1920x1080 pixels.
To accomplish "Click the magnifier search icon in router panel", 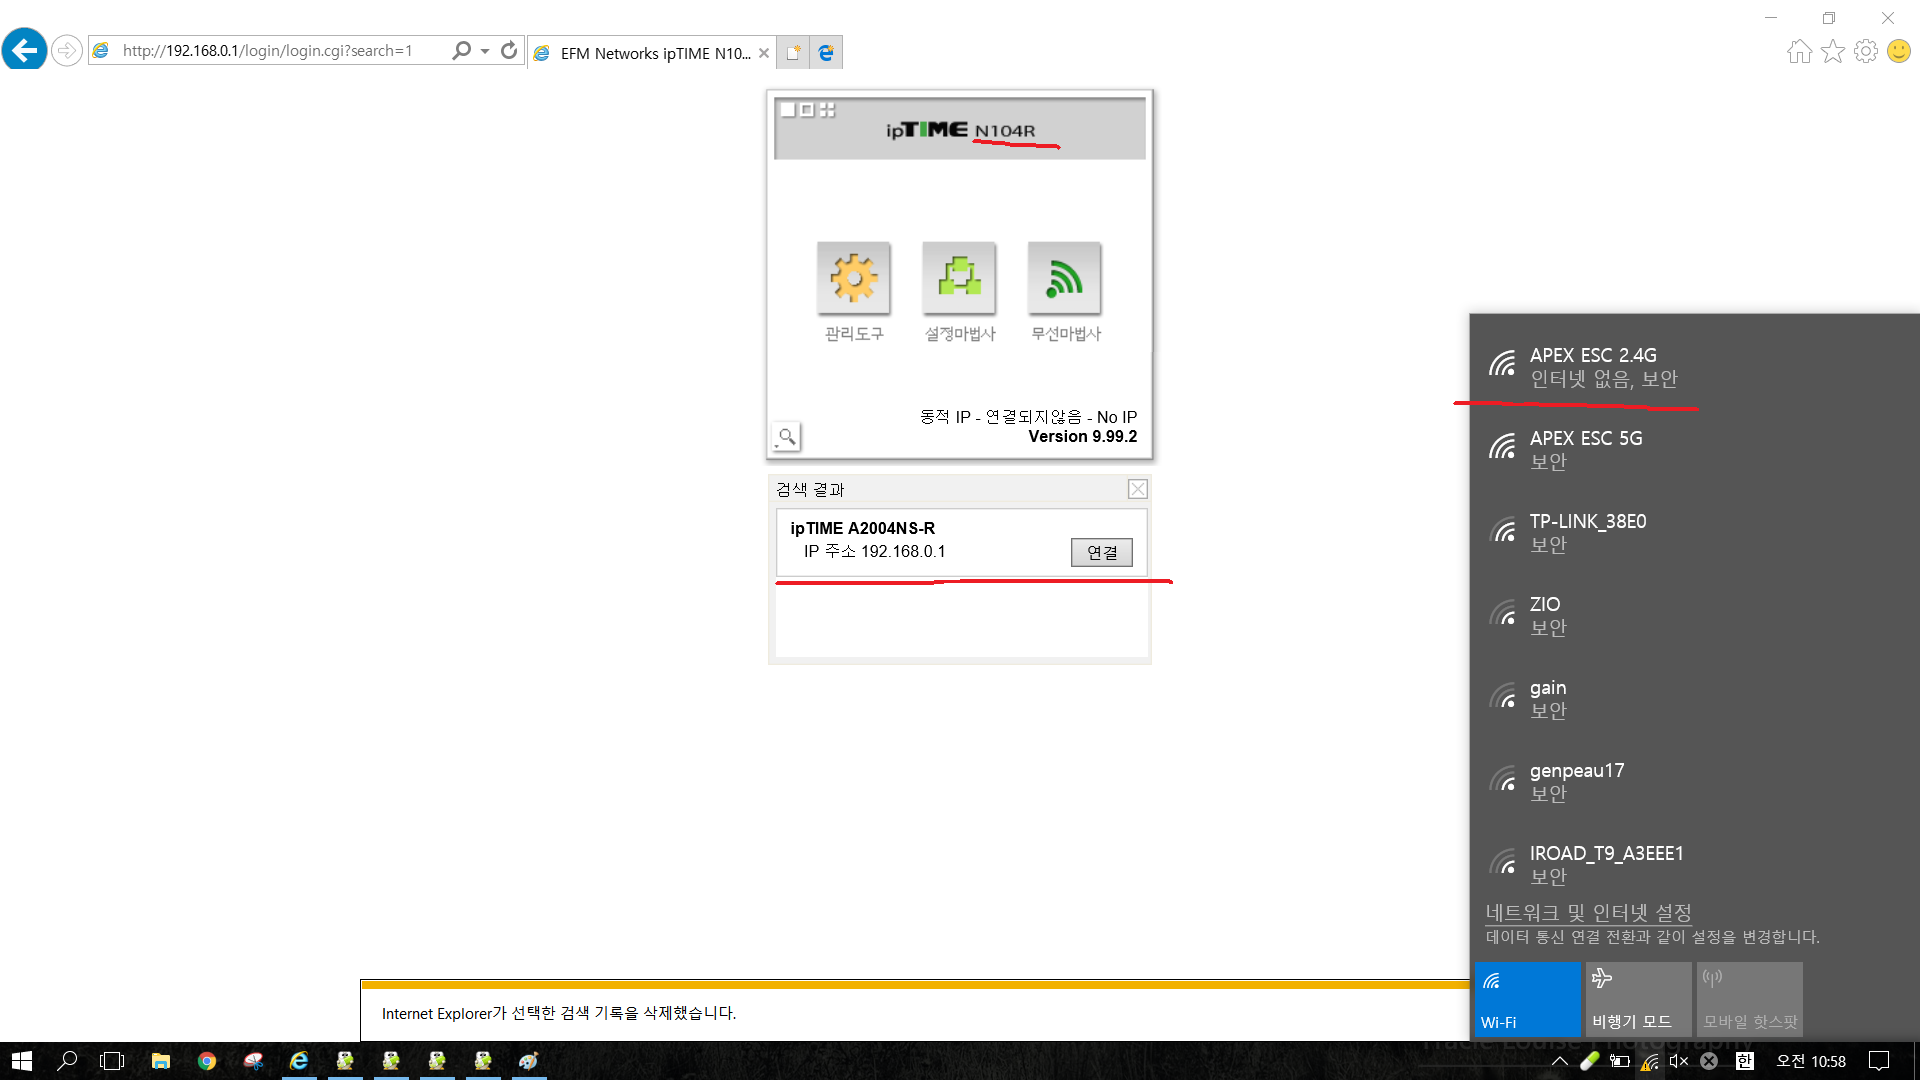I will pyautogui.click(x=787, y=437).
